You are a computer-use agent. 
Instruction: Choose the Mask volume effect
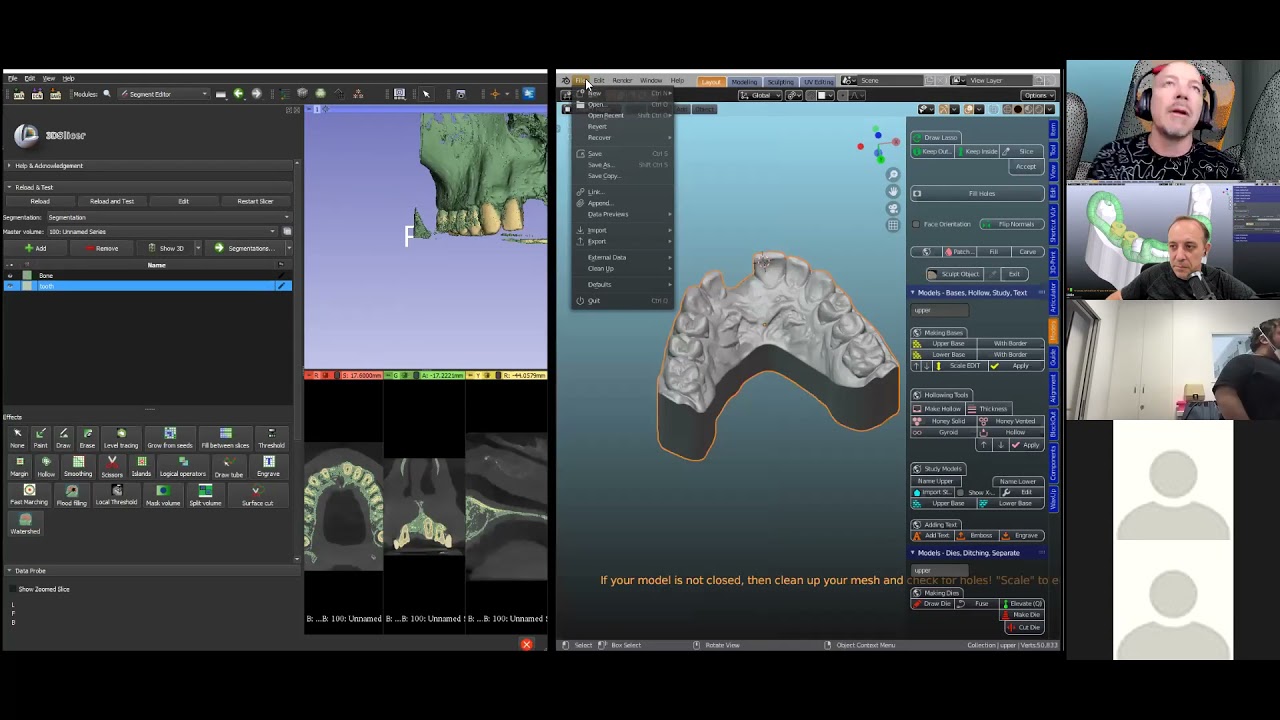pos(163,495)
